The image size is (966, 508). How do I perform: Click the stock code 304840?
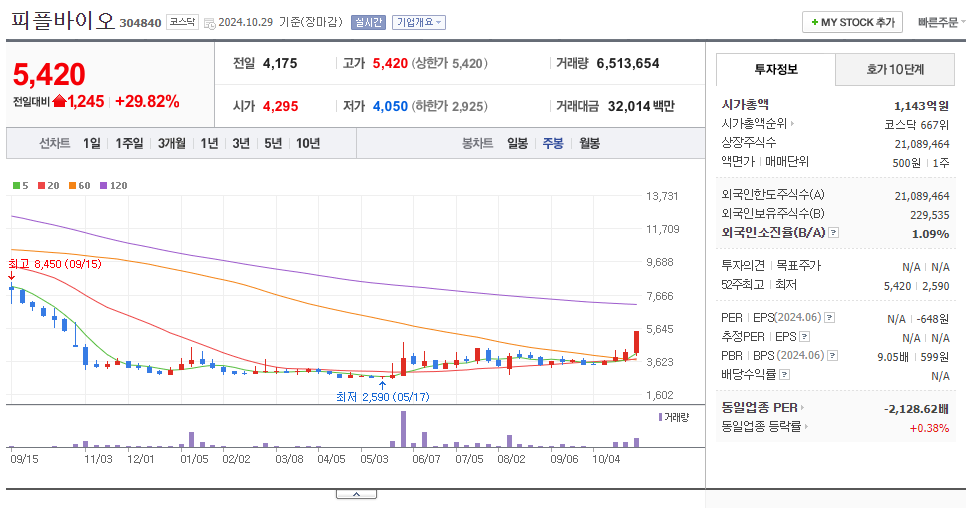pos(140,23)
